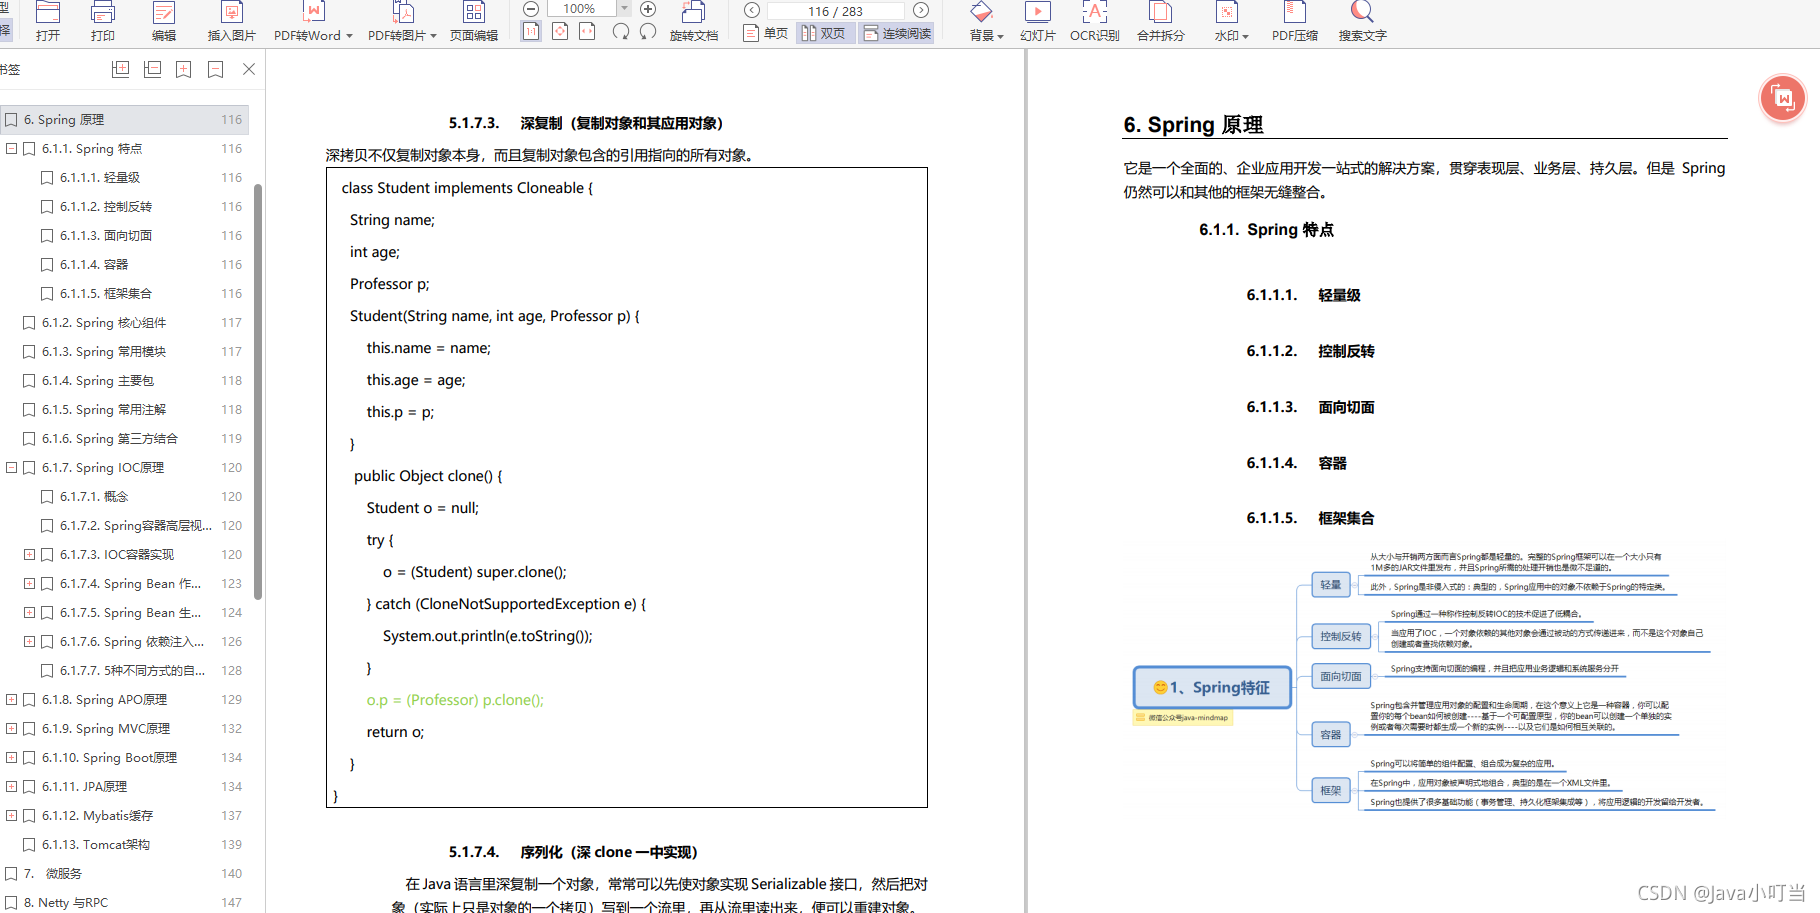Jump to bookmark 6.1.3. Spring 常用模块
The height and width of the screenshot is (913, 1820).
(x=104, y=351)
